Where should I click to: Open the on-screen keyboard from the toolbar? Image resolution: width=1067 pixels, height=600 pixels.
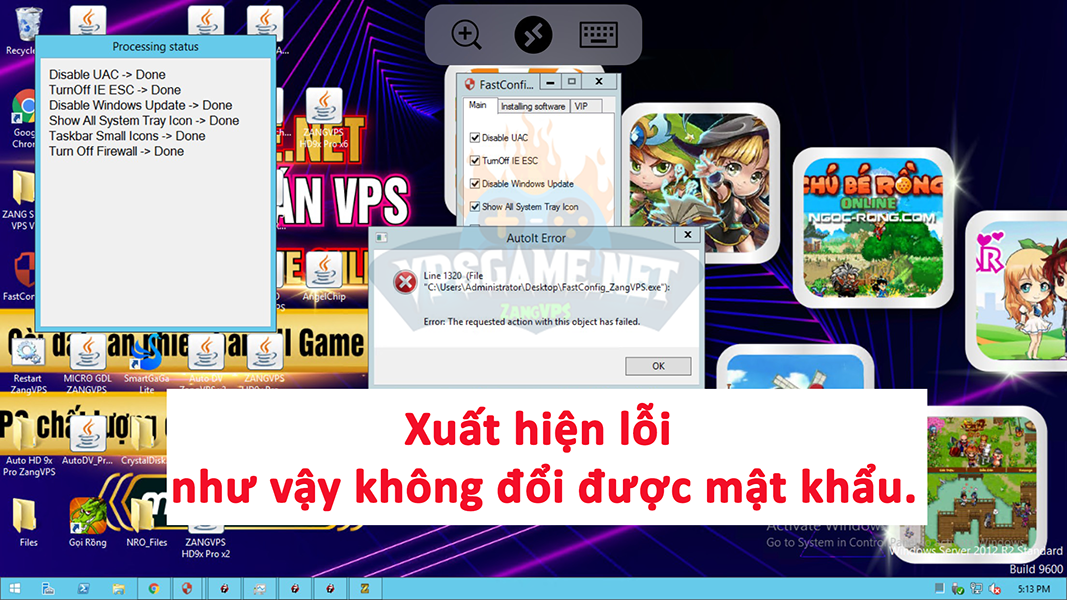point(598,35)
